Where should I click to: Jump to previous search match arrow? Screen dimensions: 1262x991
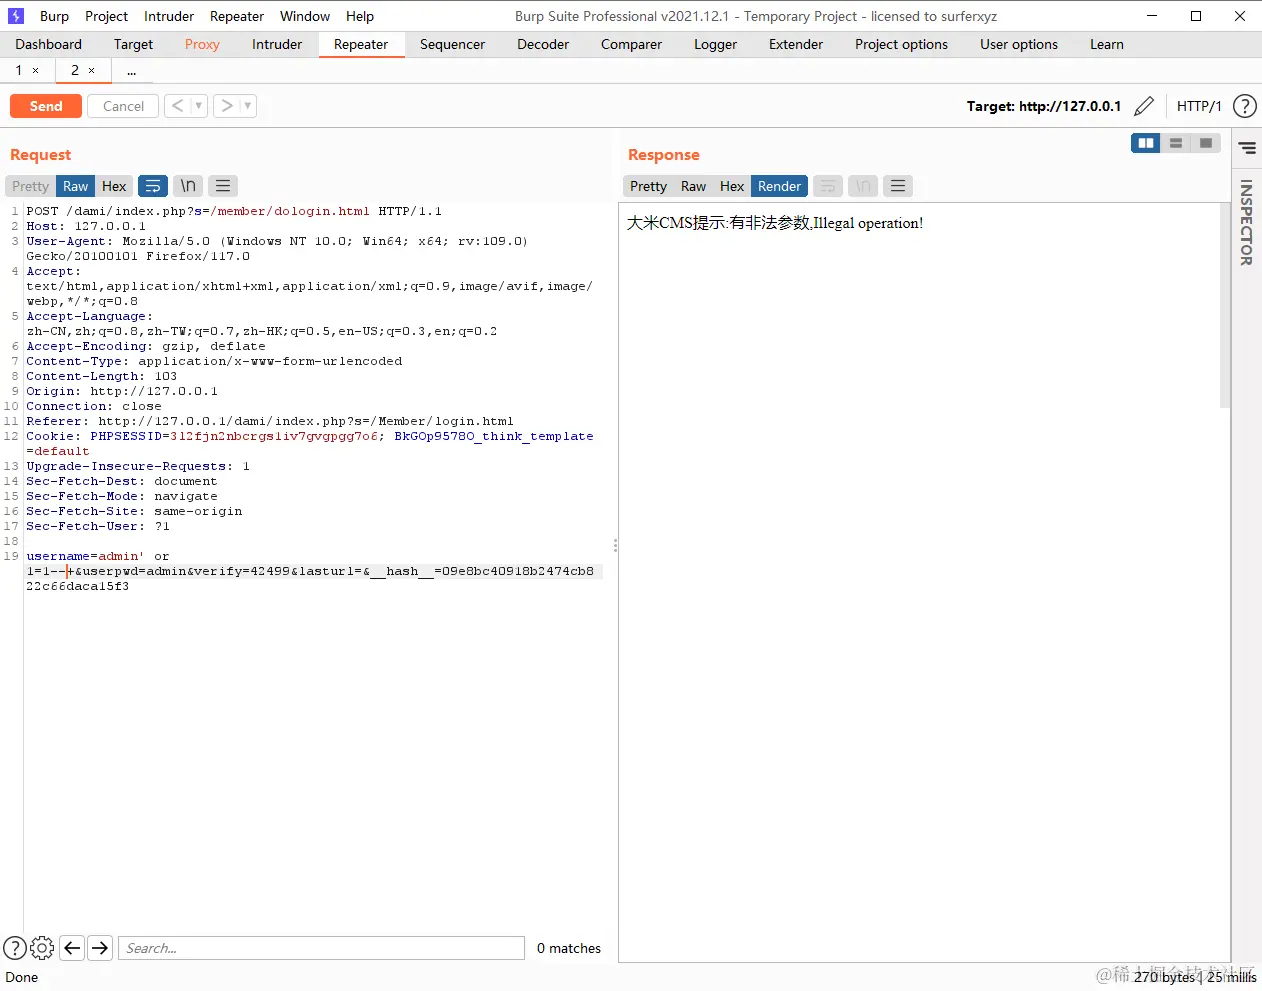click(x=72, y=948)
